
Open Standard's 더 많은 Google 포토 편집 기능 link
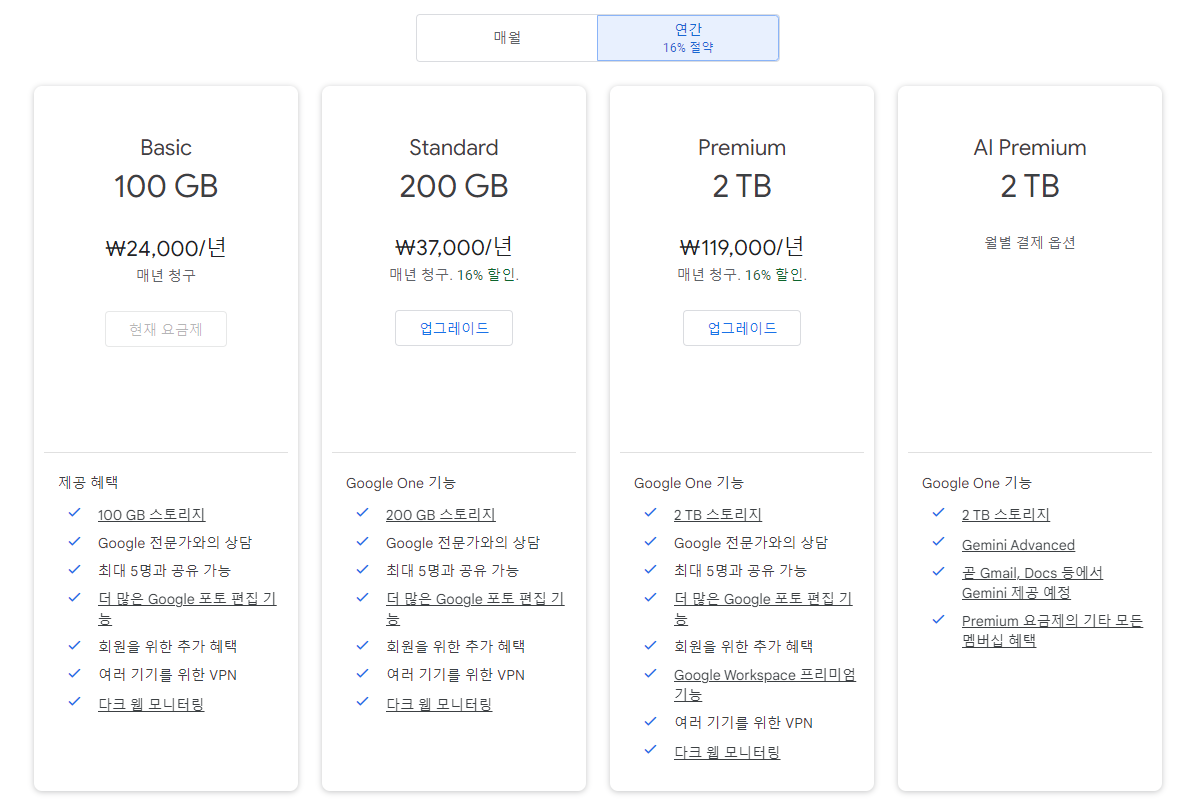click(475, 608)
